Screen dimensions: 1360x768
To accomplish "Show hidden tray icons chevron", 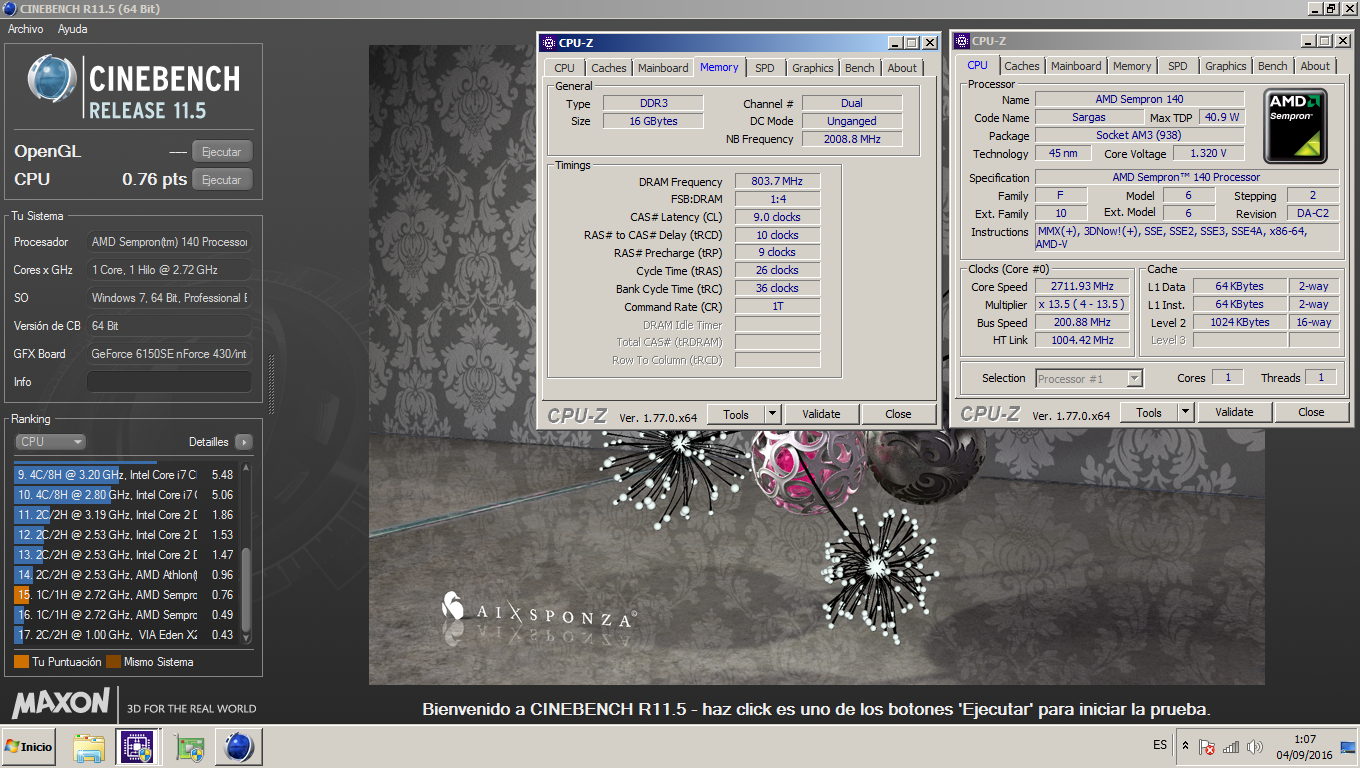I will coord(1186,746).
